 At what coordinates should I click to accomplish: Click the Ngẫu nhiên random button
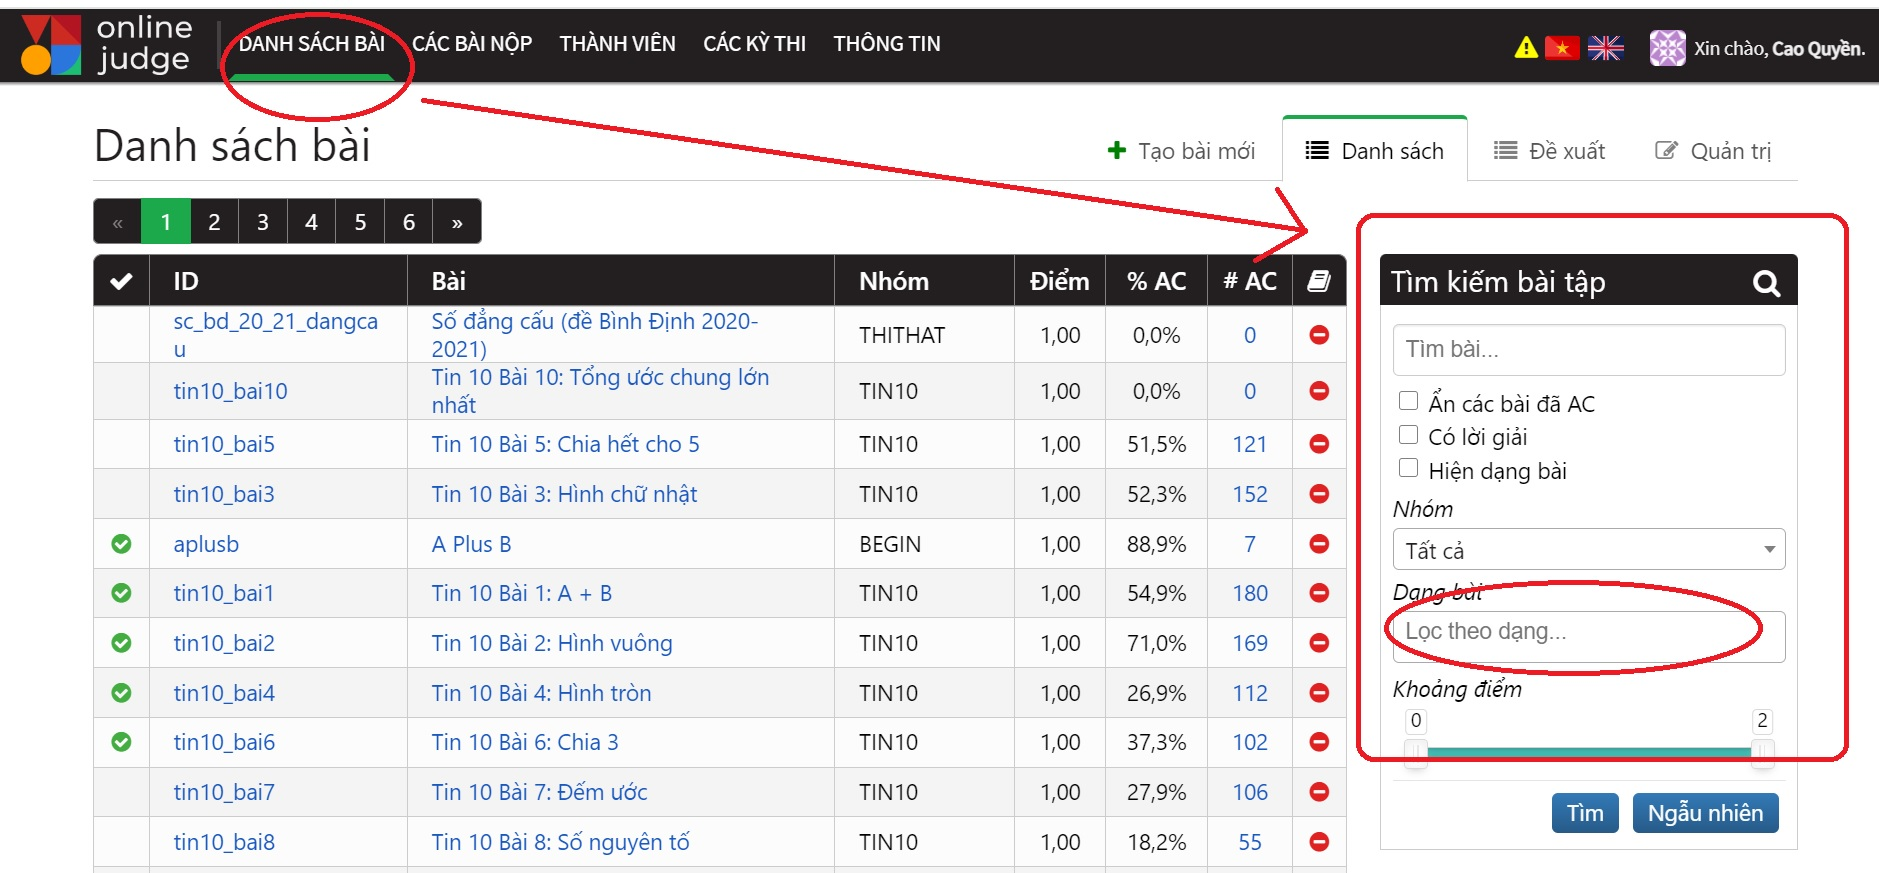click(1705, 813)
